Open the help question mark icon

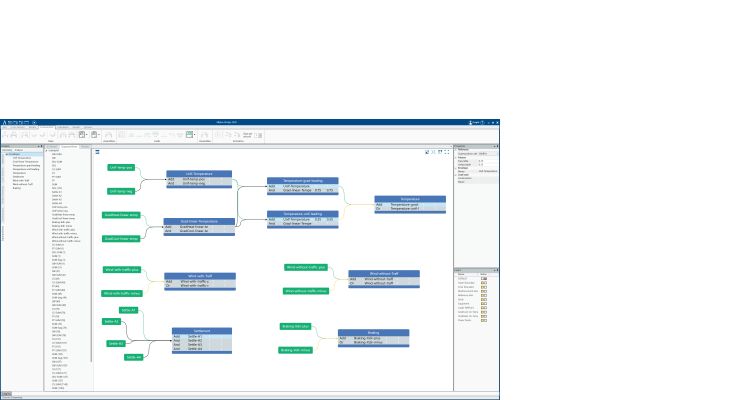click(482, 122)
